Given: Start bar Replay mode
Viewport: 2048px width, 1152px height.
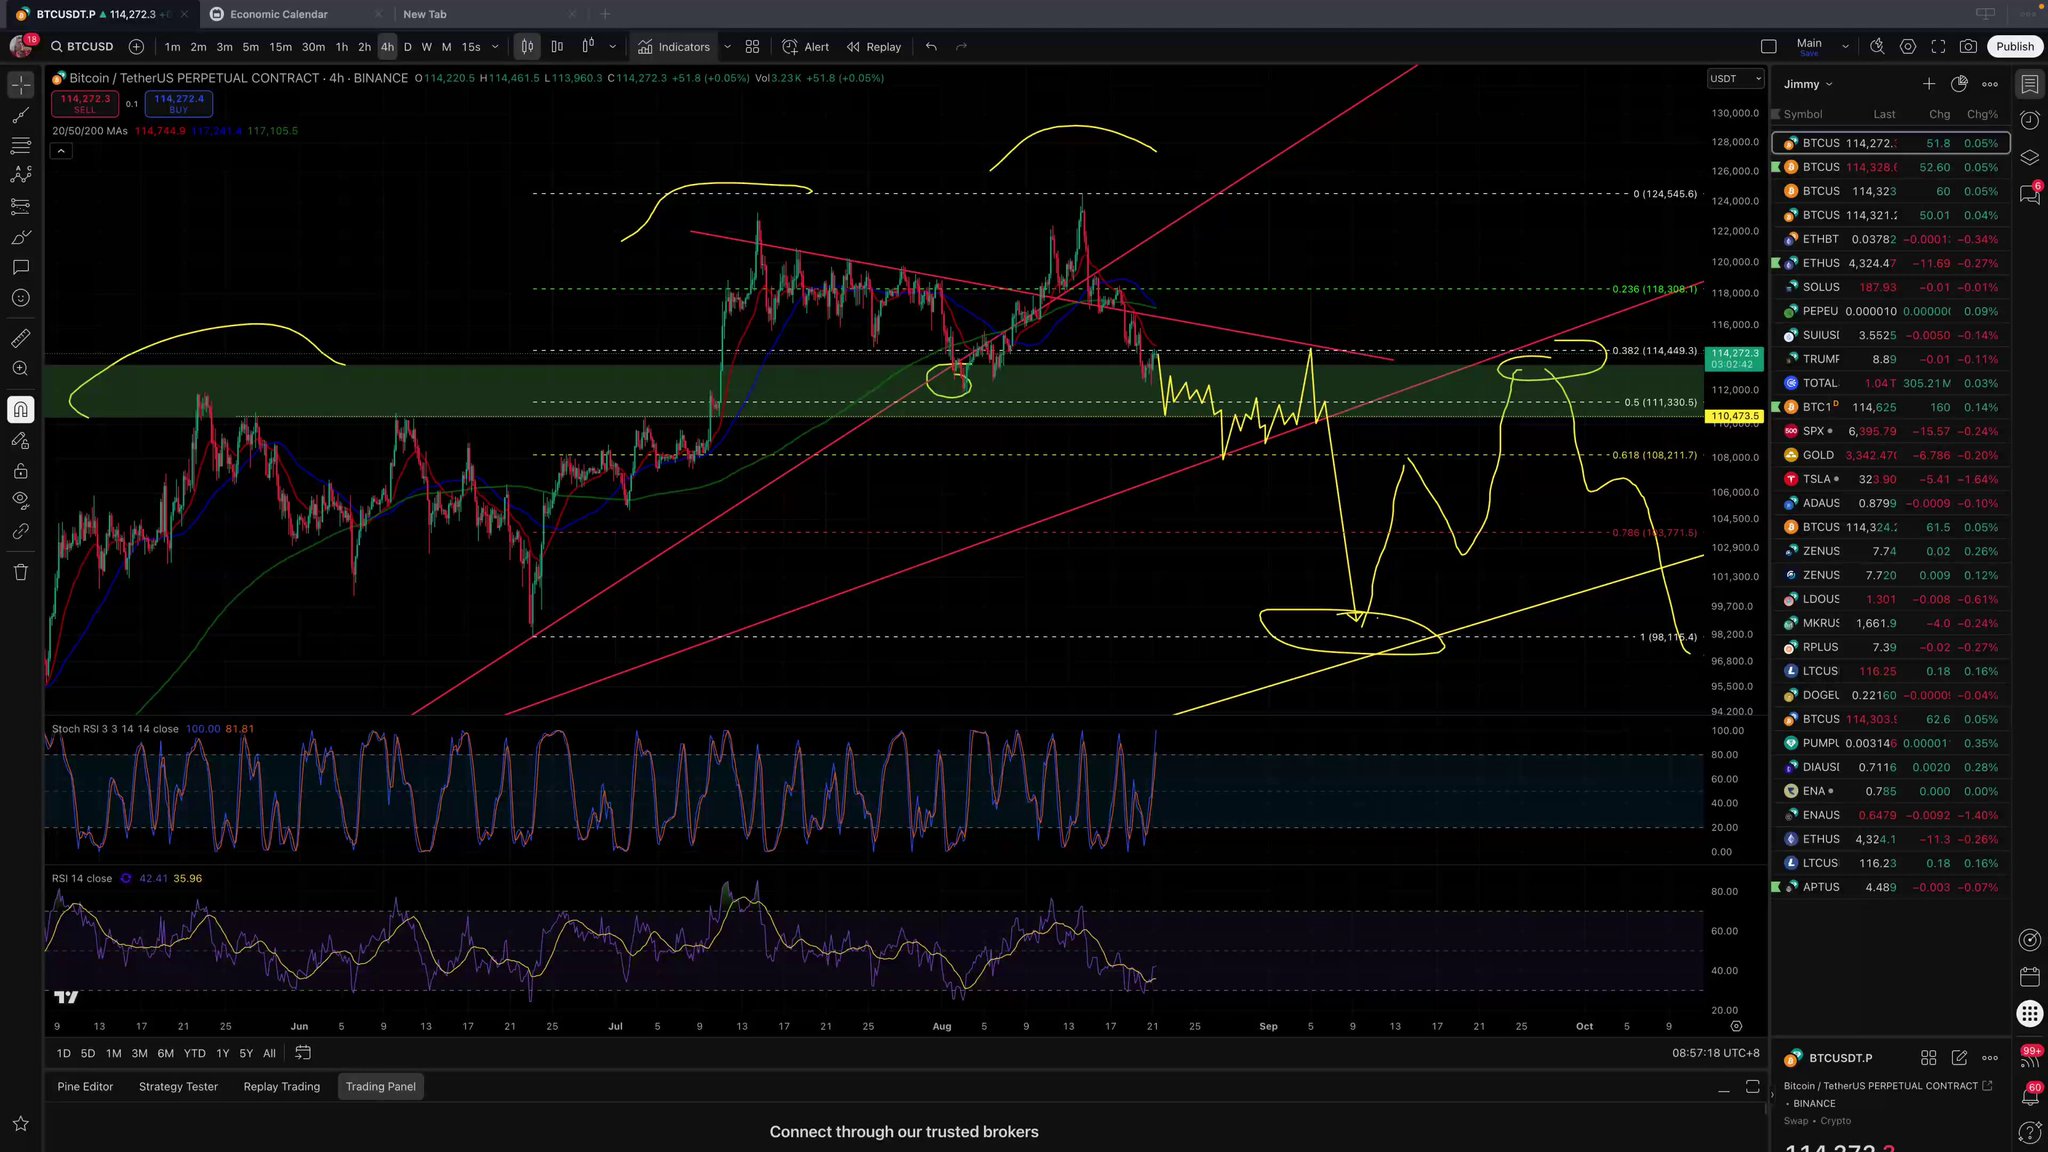Looking at the screenshot, I should click(874, 47).
